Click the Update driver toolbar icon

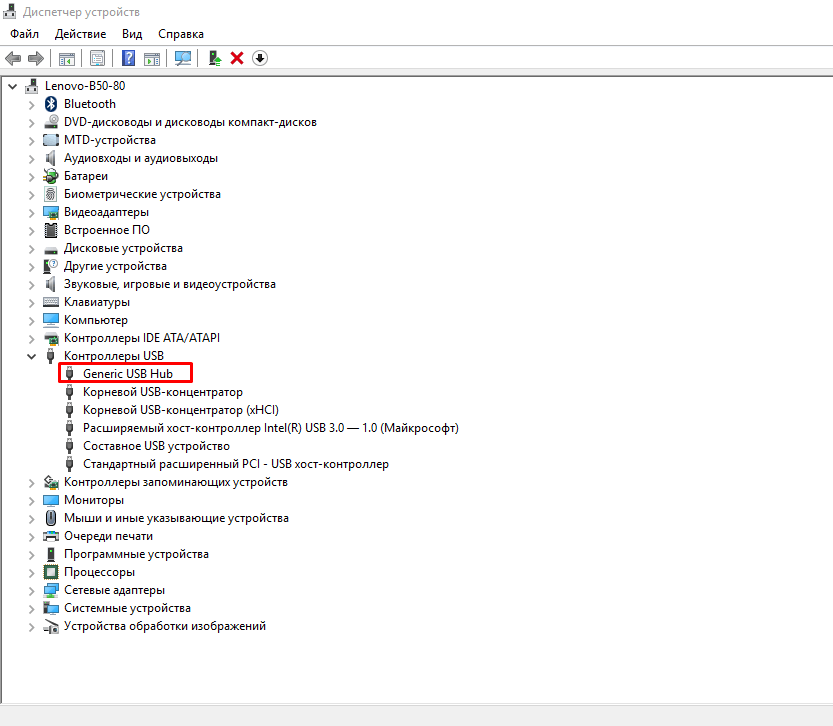click(215, 58)
